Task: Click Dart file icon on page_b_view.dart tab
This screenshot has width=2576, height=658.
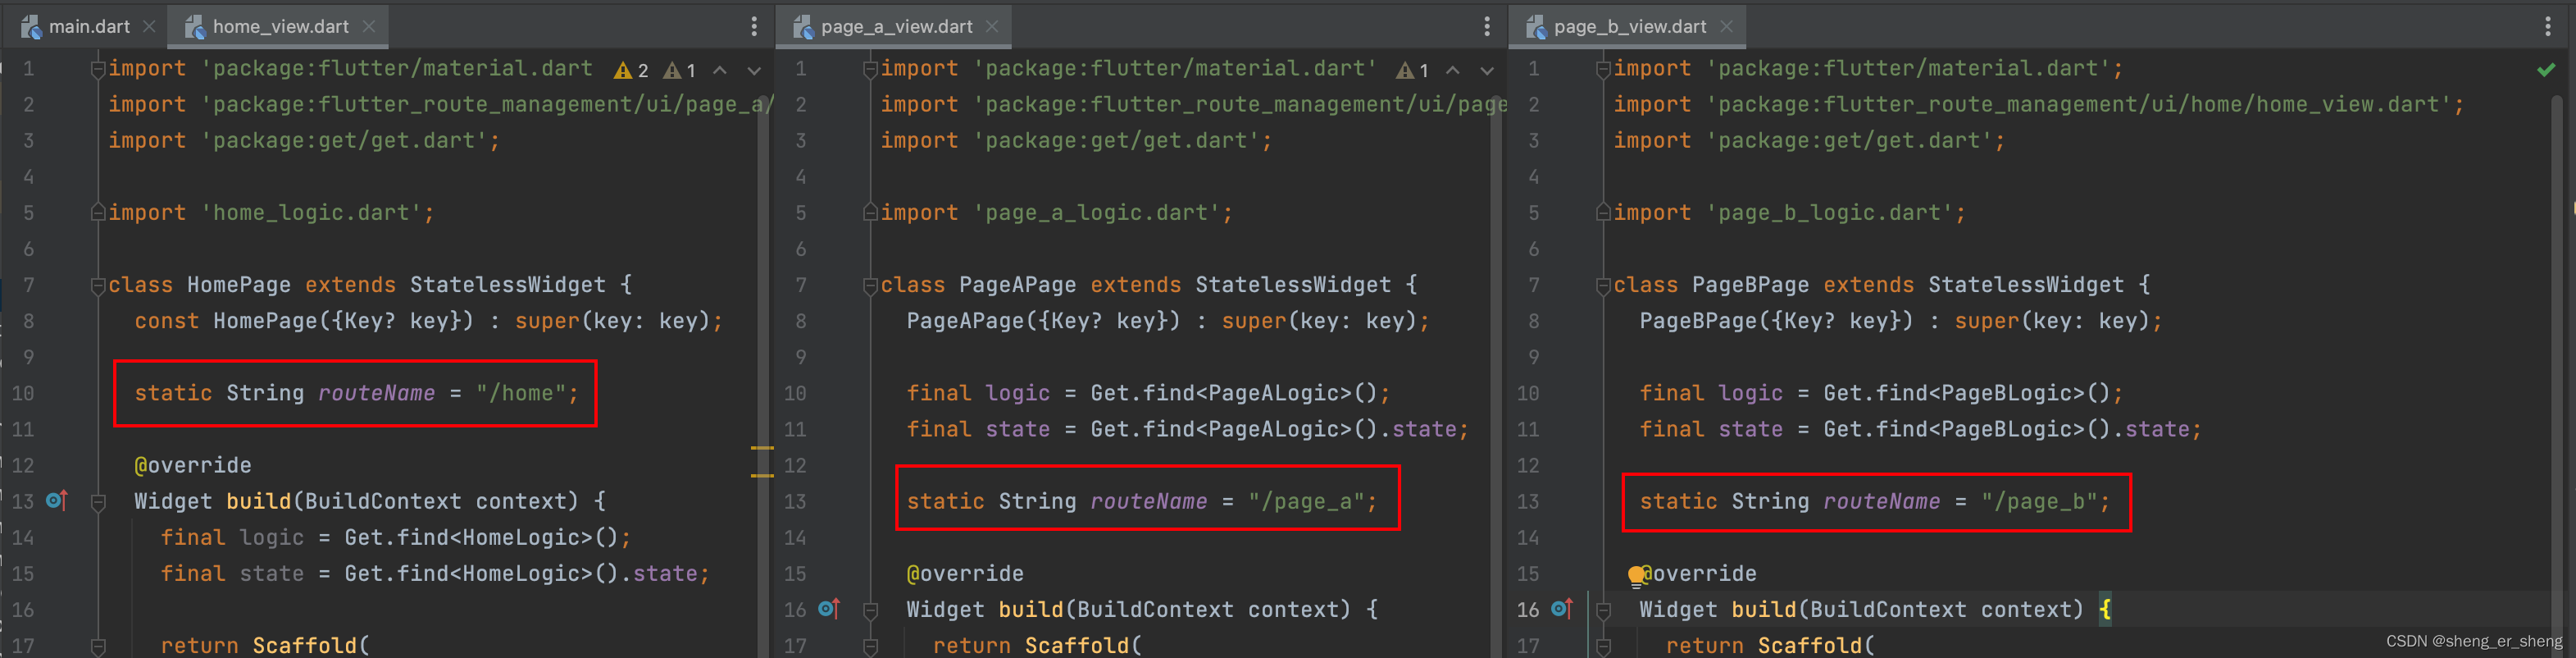Action: (1537, 27)
